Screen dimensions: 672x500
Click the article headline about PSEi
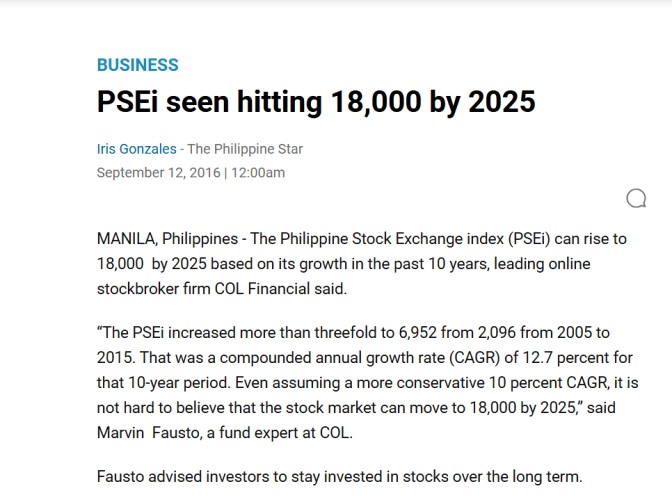316,102
